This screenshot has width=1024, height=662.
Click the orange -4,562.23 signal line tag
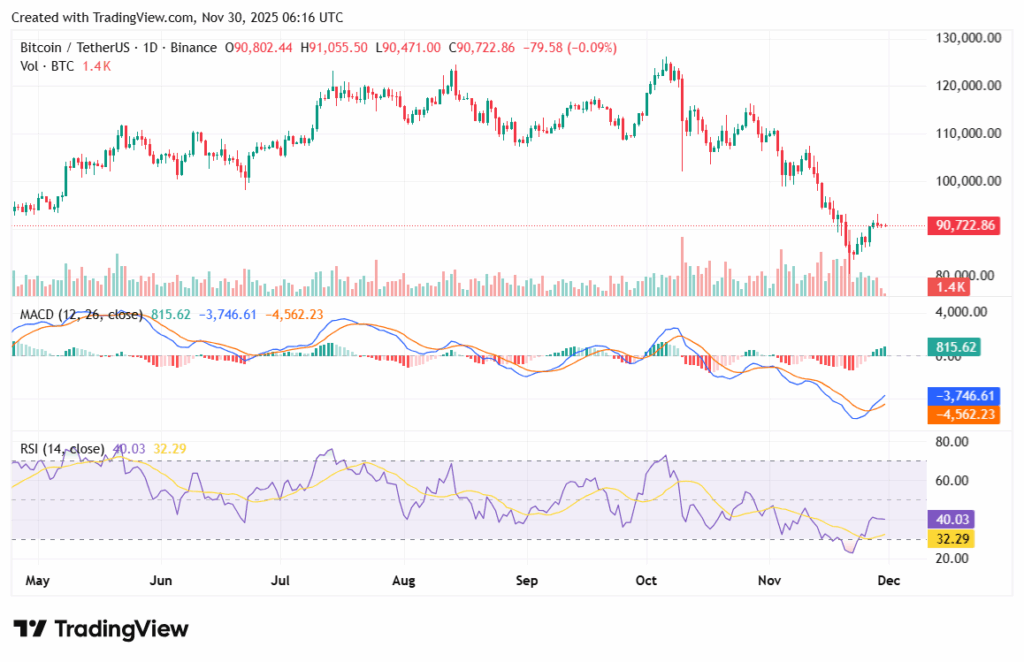[x=964, y=413]
